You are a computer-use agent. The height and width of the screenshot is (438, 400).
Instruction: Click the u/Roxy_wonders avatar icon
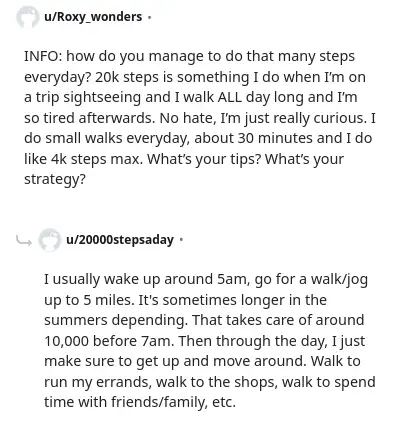(28, 17)
